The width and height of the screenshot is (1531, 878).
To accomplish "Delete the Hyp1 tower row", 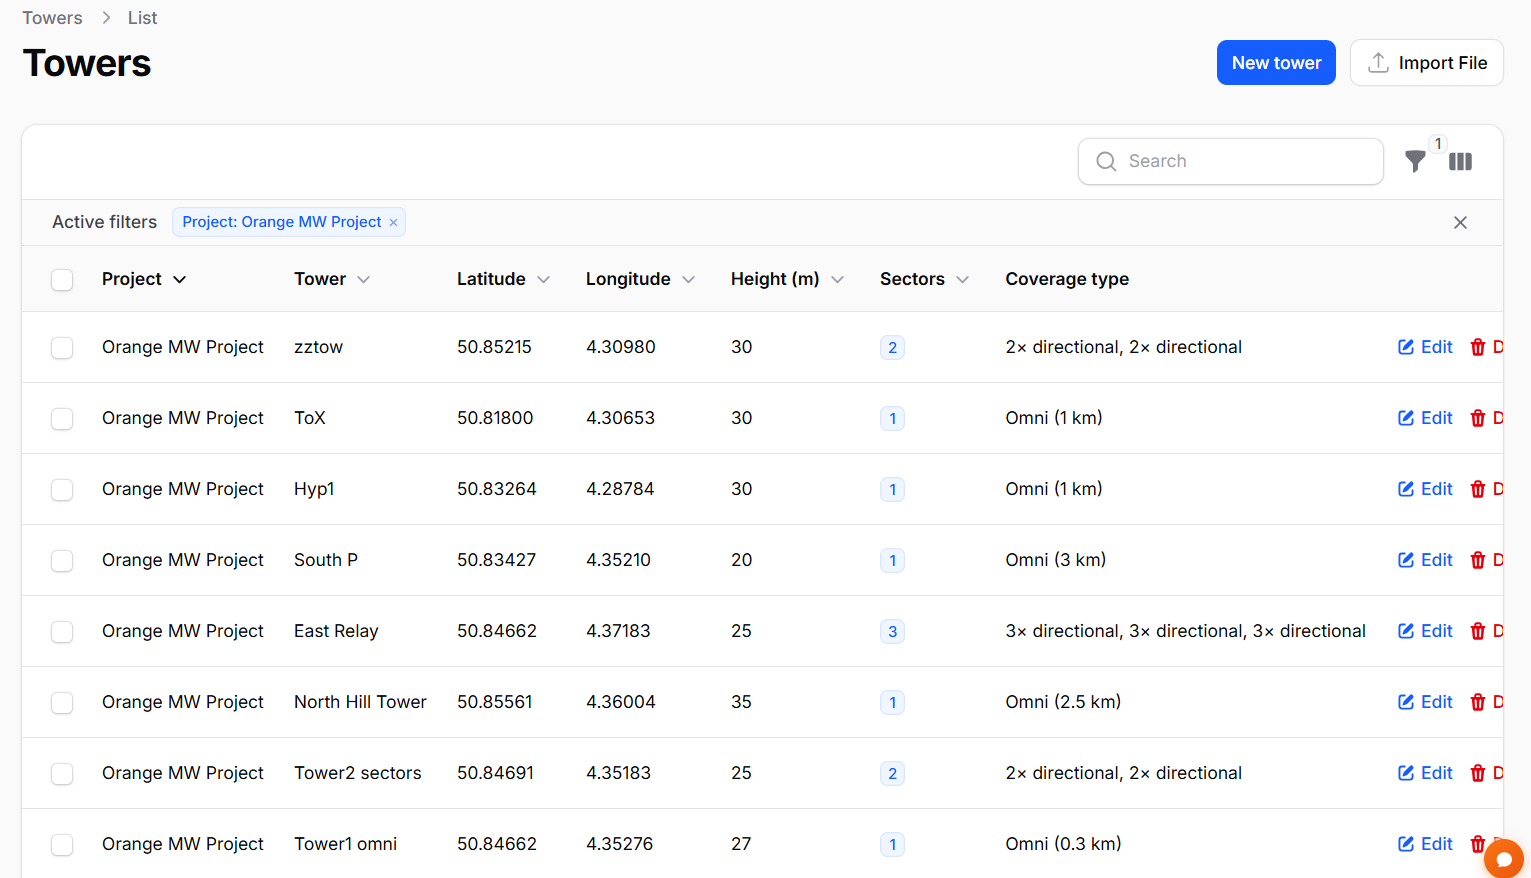I will (x=1486, y=489).
